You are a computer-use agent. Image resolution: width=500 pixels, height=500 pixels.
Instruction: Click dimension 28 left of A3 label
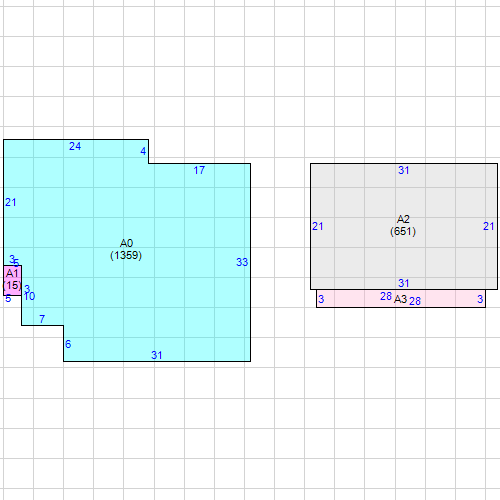click(386, 296)
